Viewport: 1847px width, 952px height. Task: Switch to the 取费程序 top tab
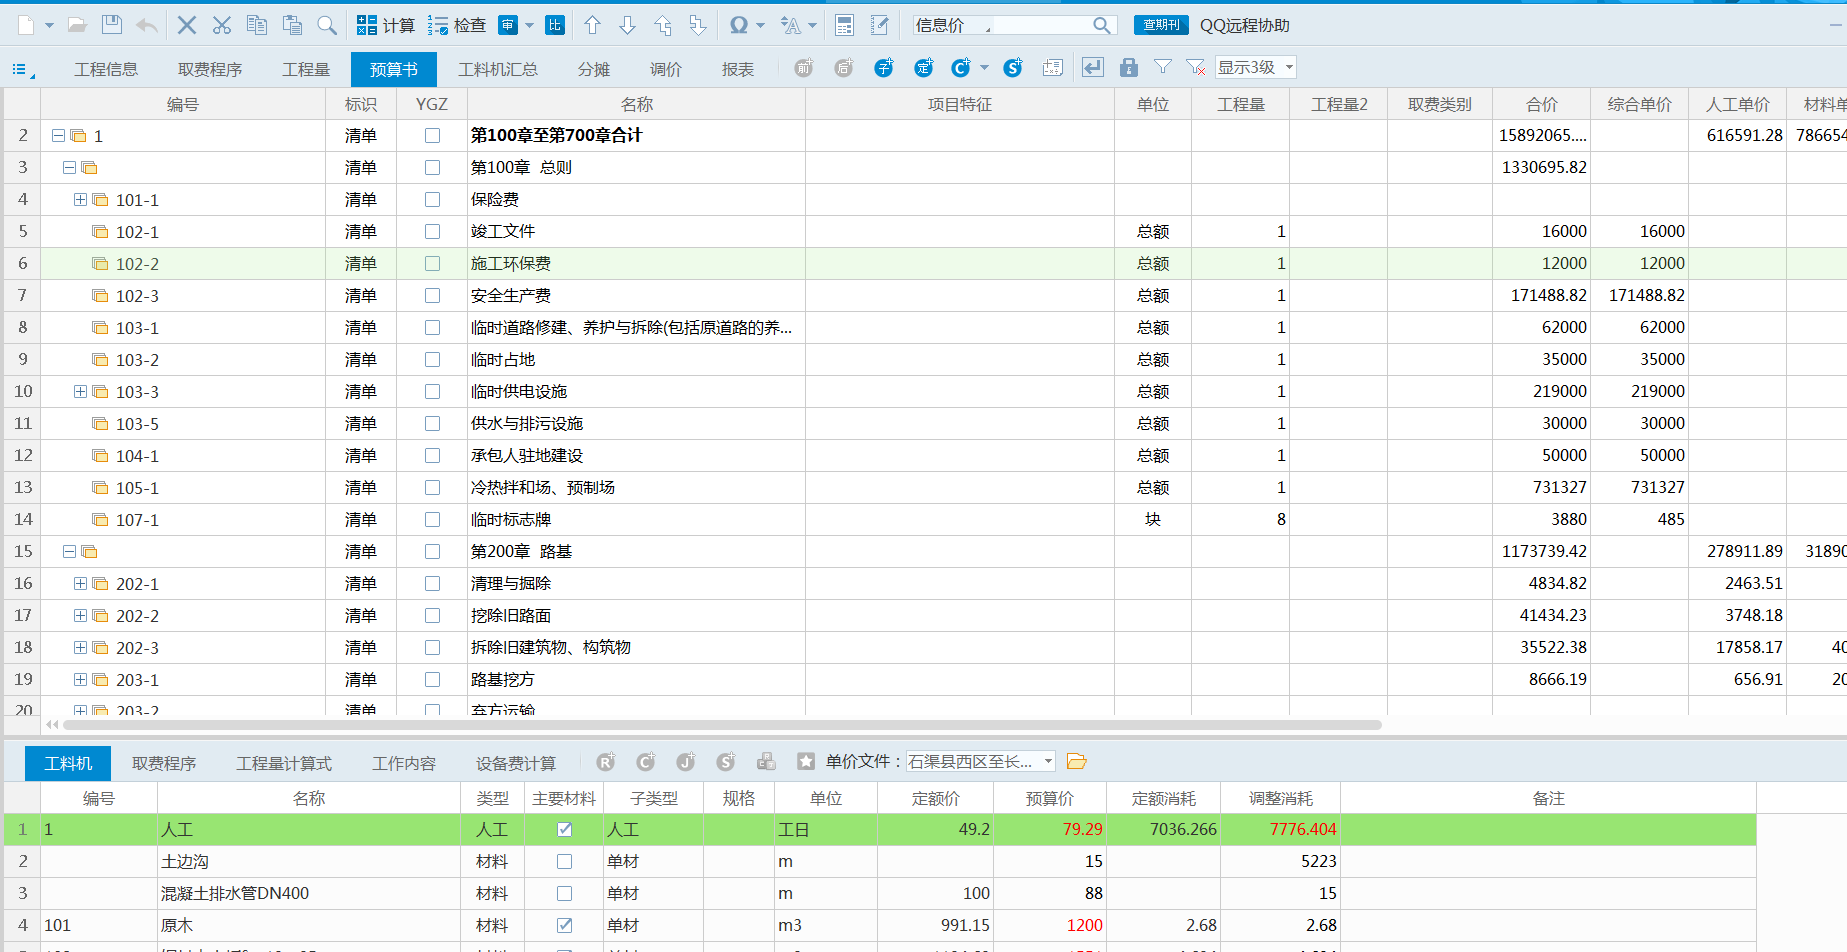(x=210, y=69)
